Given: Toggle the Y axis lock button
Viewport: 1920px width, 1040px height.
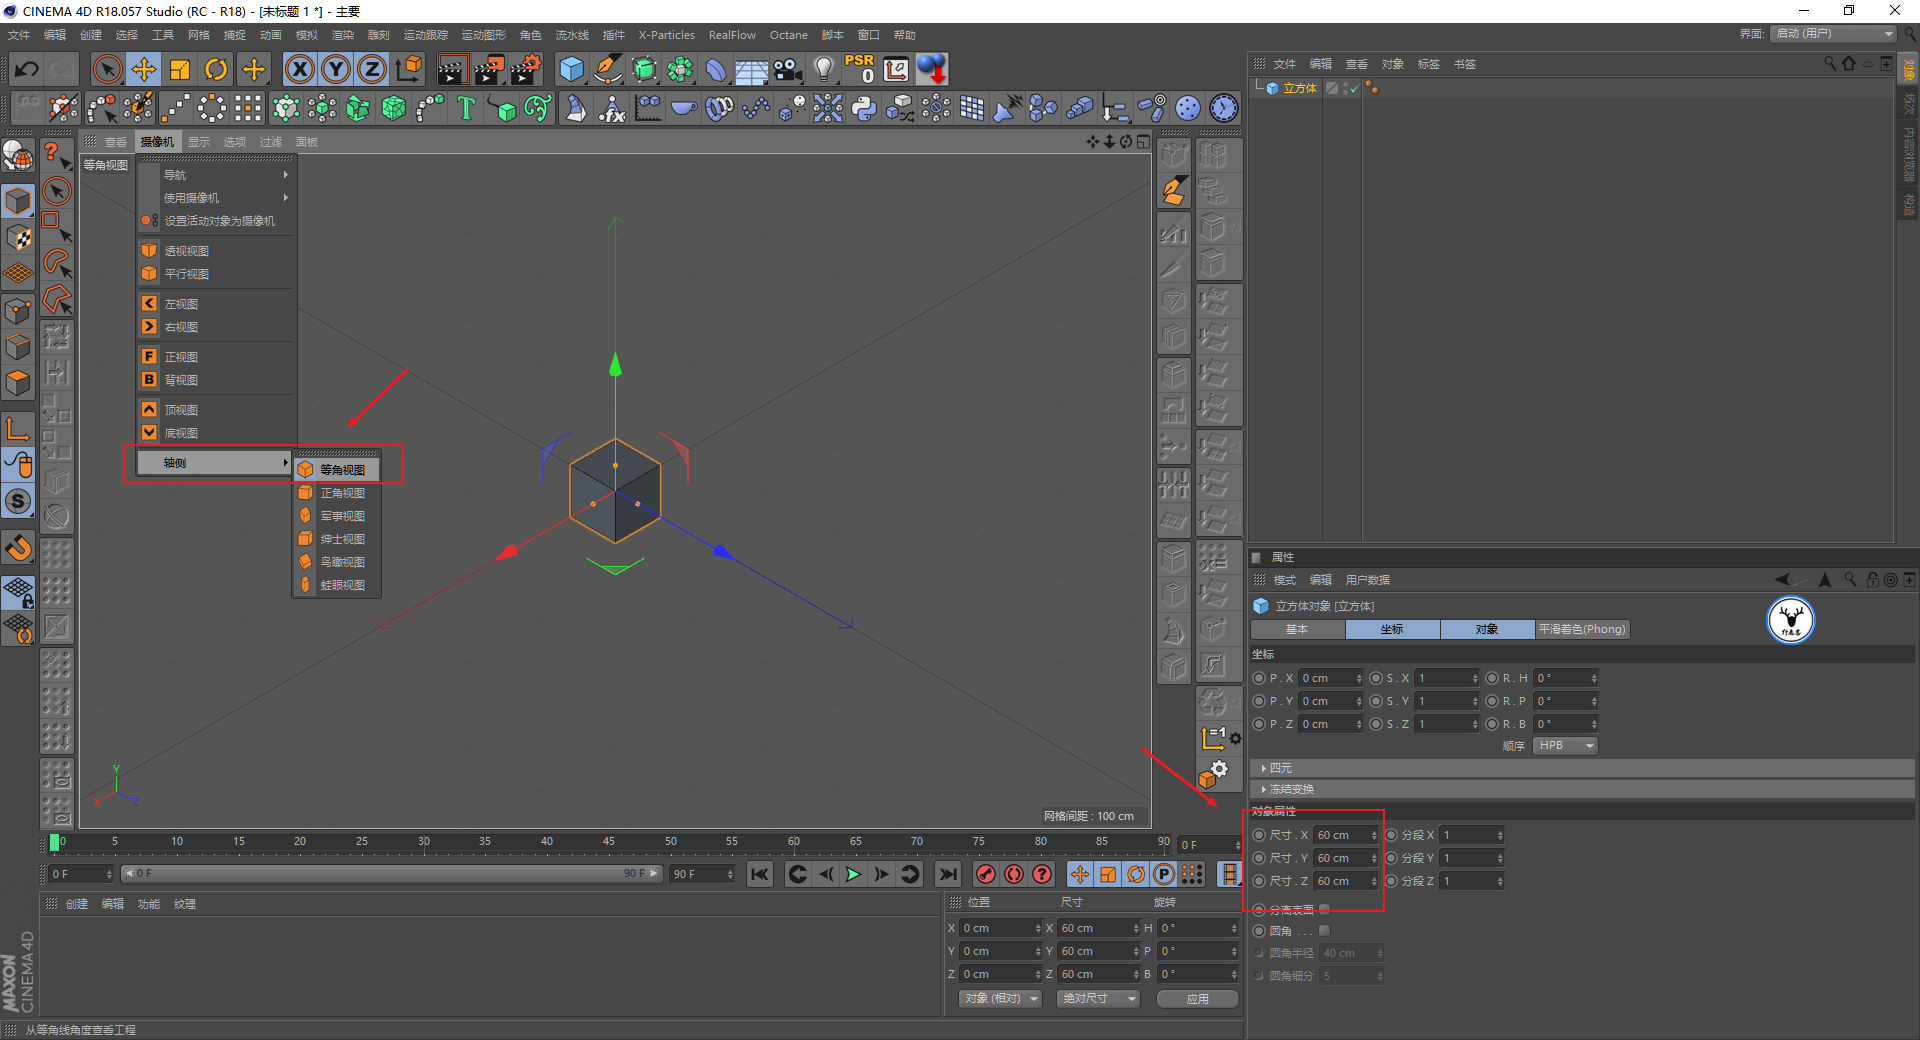Looking at the screenshot, I should [x=336, y=69].
